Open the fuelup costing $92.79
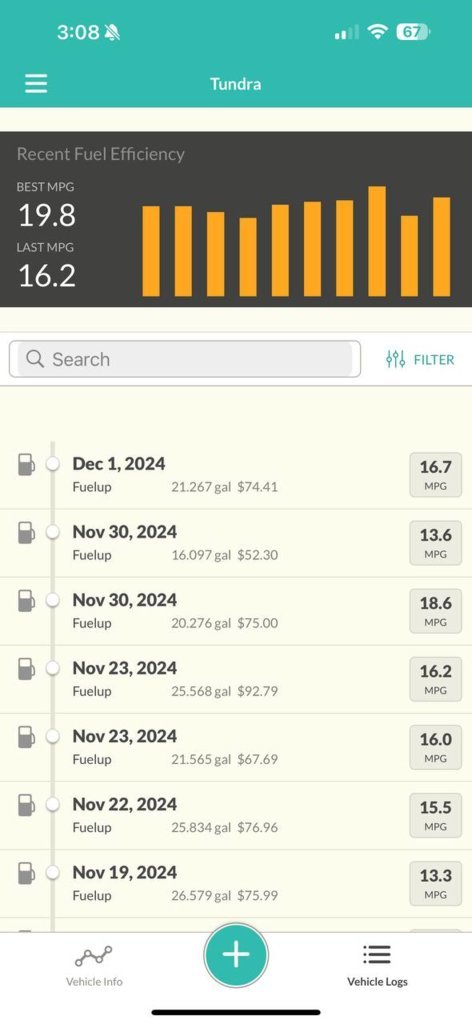The width and height of the screenshot is (472, 1024). [x=236, y=679]
